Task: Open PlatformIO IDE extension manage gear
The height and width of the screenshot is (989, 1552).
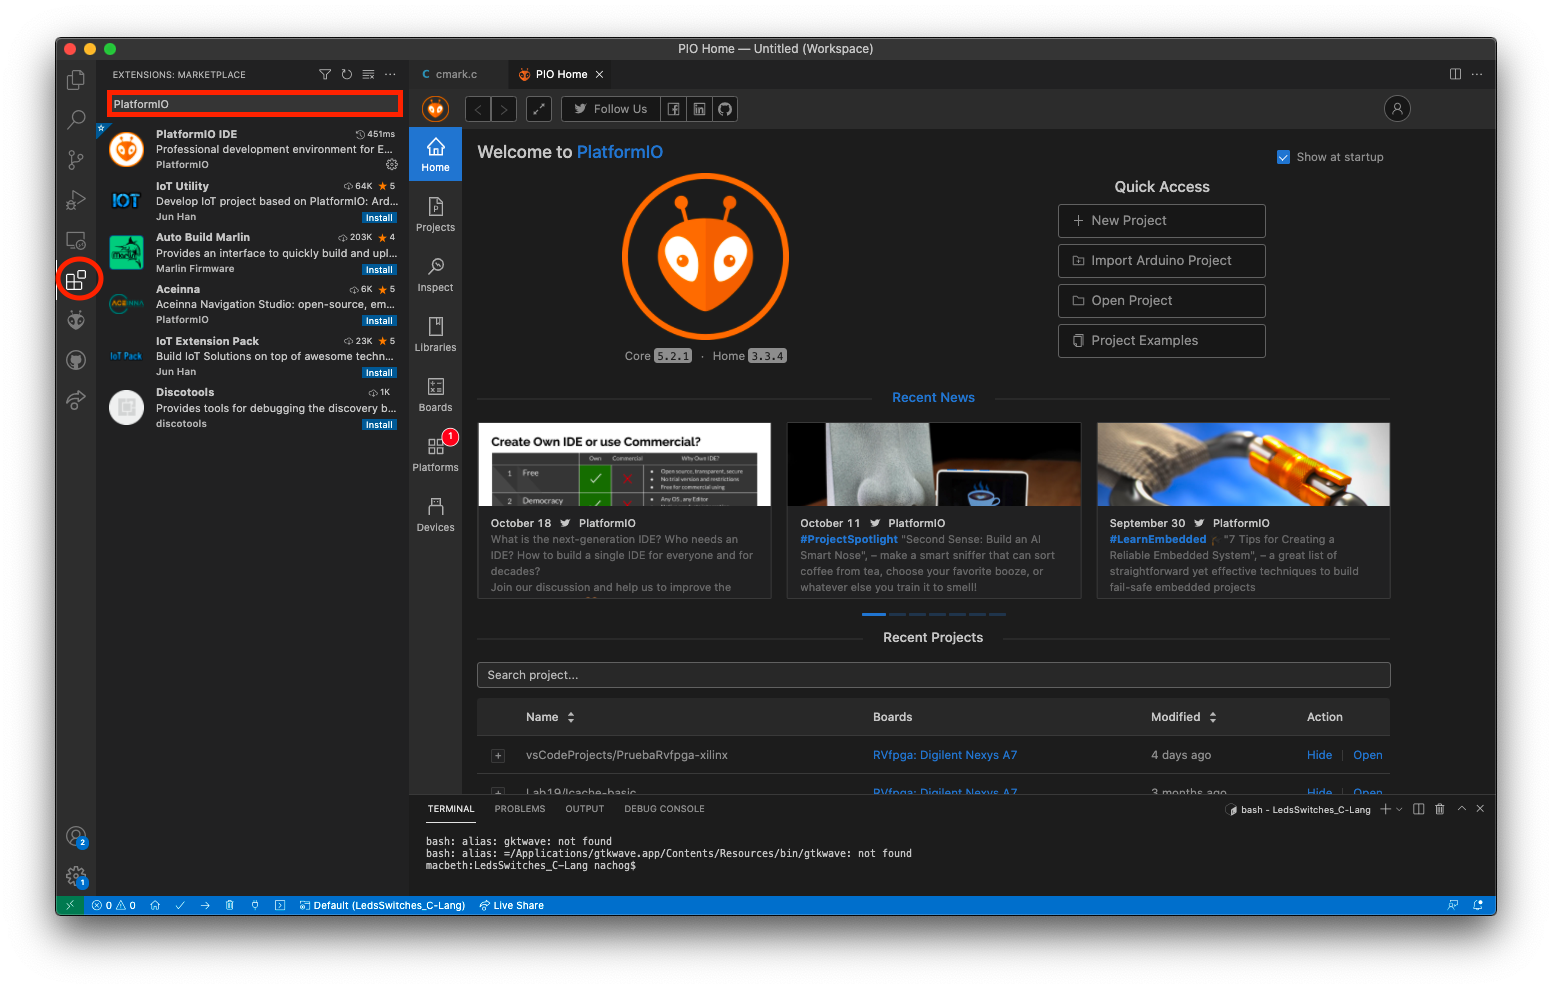Action: (391, 165)
